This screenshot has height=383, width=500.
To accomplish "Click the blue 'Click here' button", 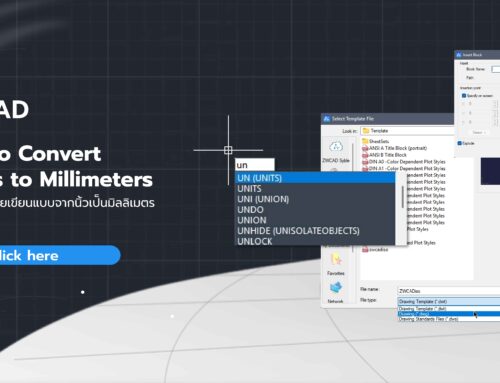I will pyautogui.click(x=59, y=255).
